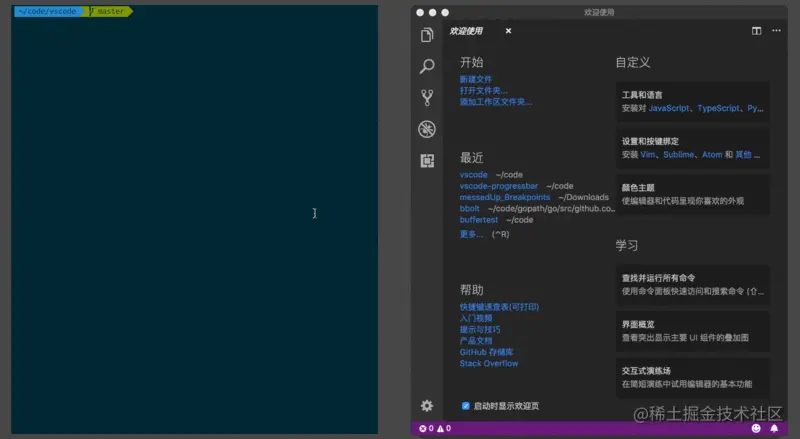The width and height of the screenshot is (800, 439).
Task: Open the 交互式演练场 card
Action: 693,377
